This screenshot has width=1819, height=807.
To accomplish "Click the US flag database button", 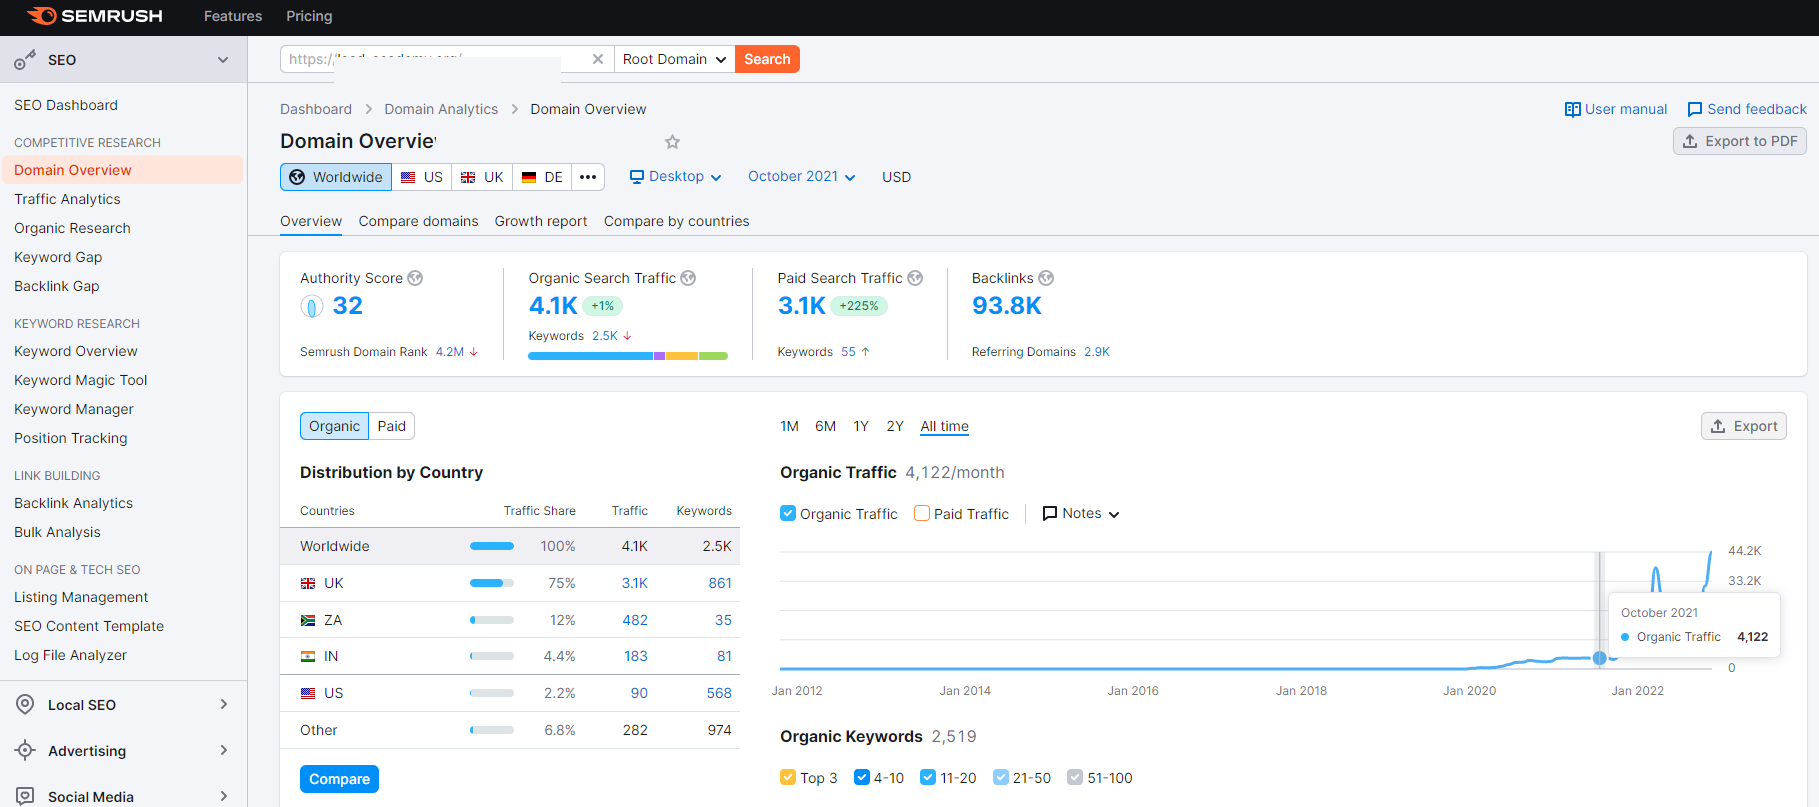I will (x=421, y=177).
